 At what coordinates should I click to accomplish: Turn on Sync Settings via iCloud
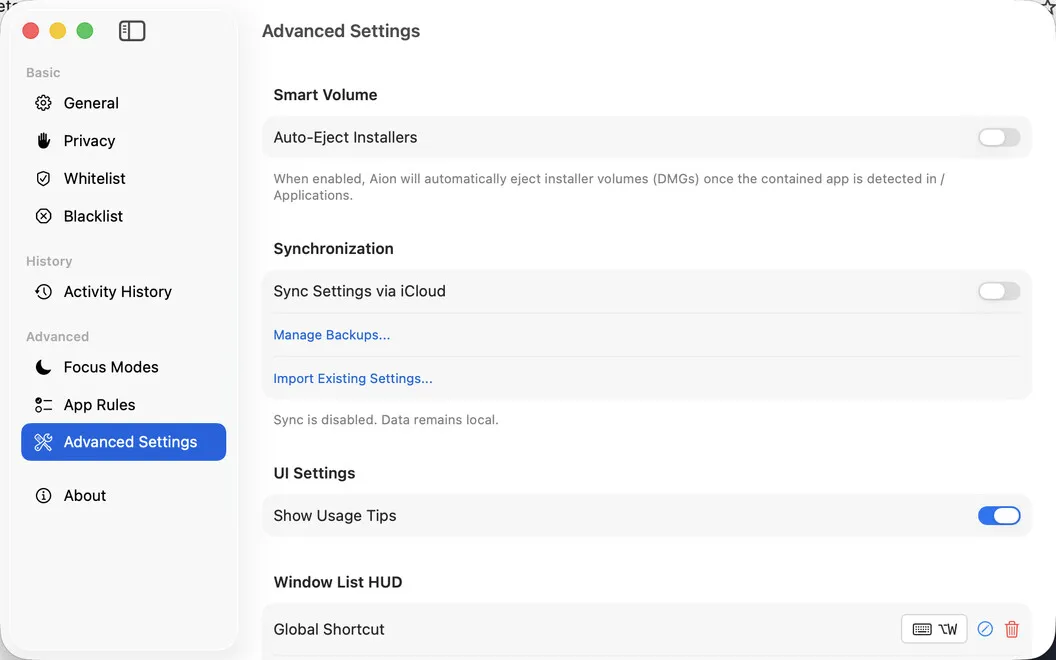click(x=999, y=291)
